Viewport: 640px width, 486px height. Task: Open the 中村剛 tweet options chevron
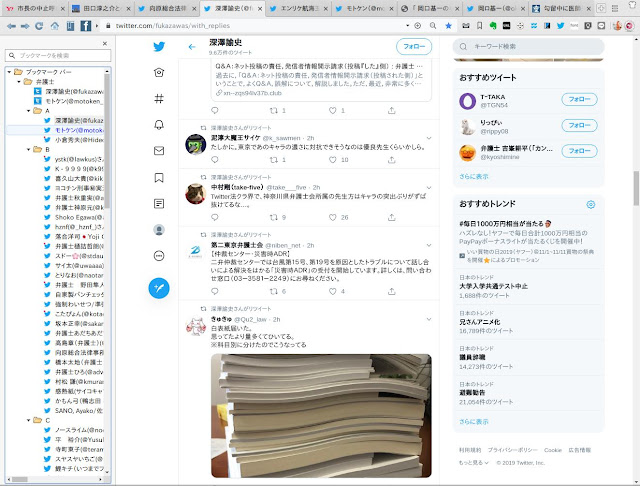coord(429,188)
